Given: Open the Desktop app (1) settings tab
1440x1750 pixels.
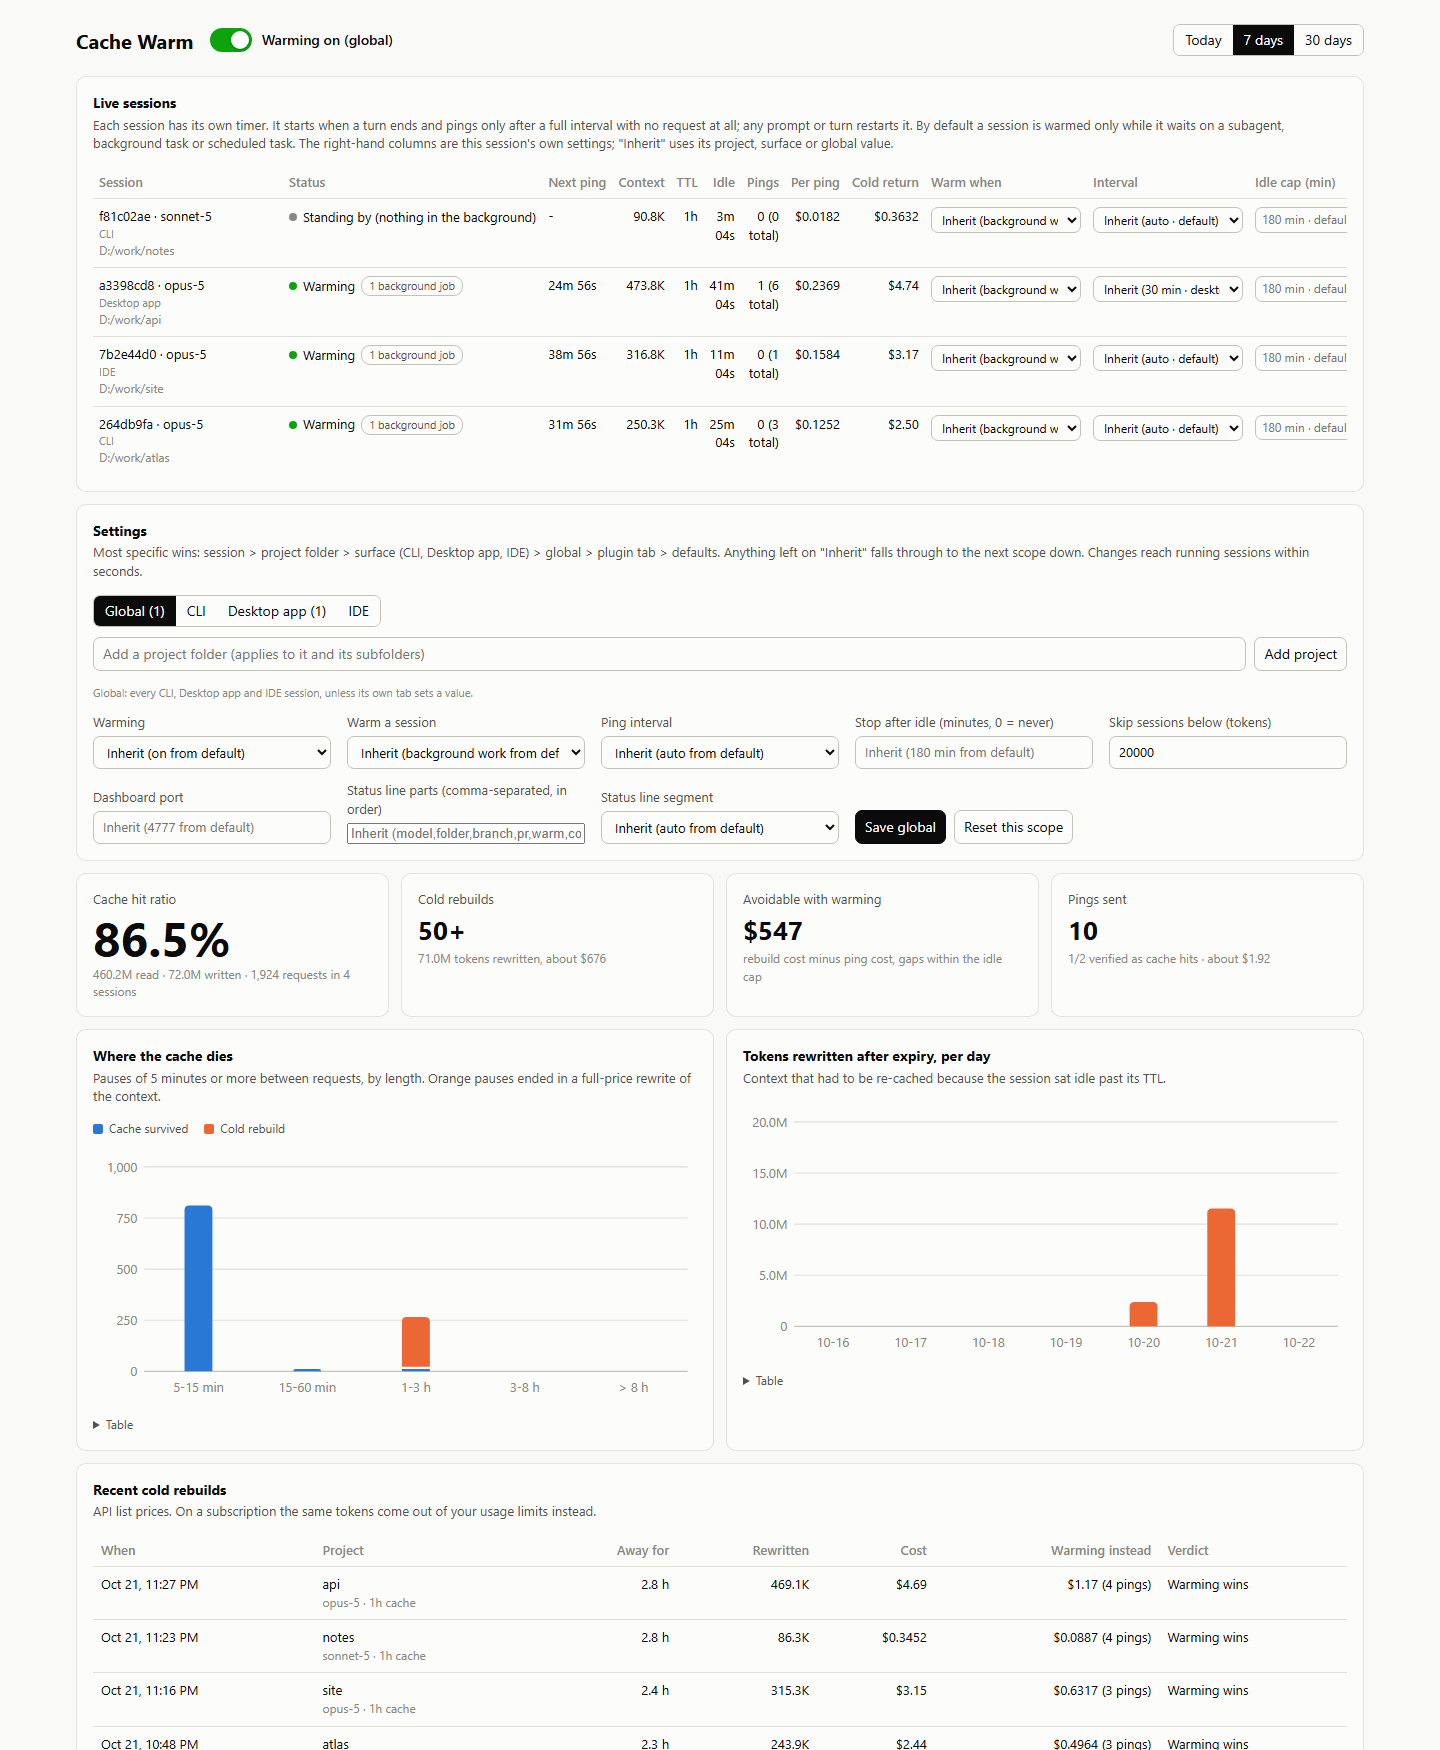Looking at the screenshot, I should click(277, 611).
